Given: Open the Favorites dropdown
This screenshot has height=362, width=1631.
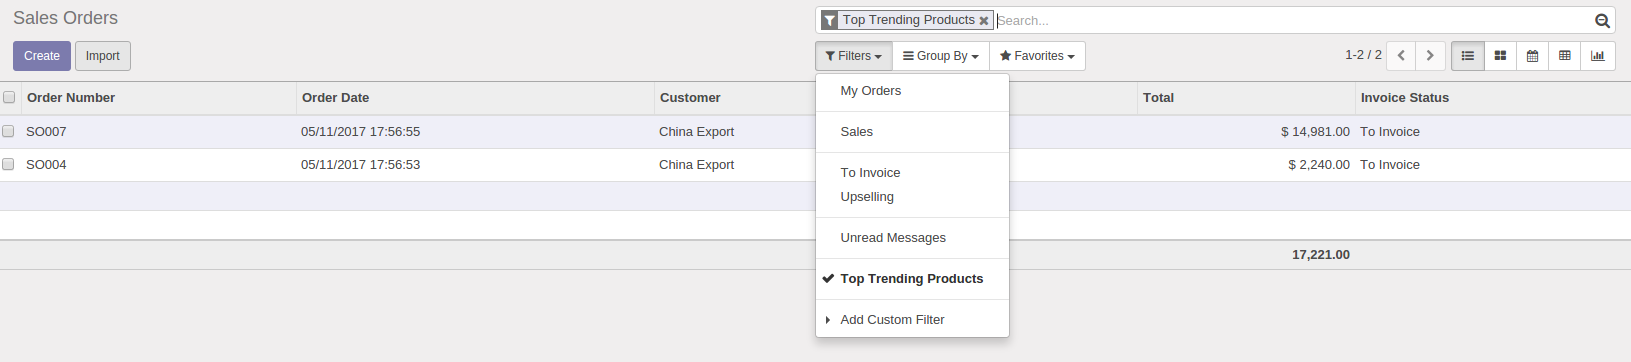Looking at the screenshot, I should 1037,56.
